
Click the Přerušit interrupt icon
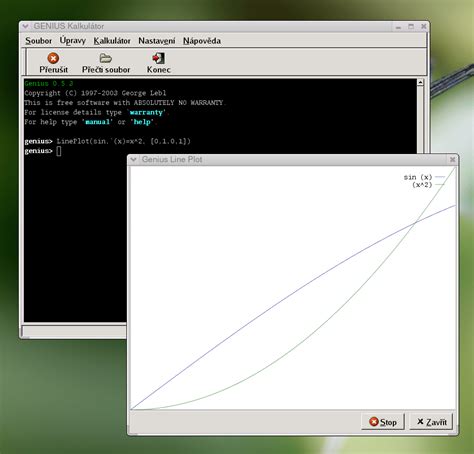coord(53,58)
